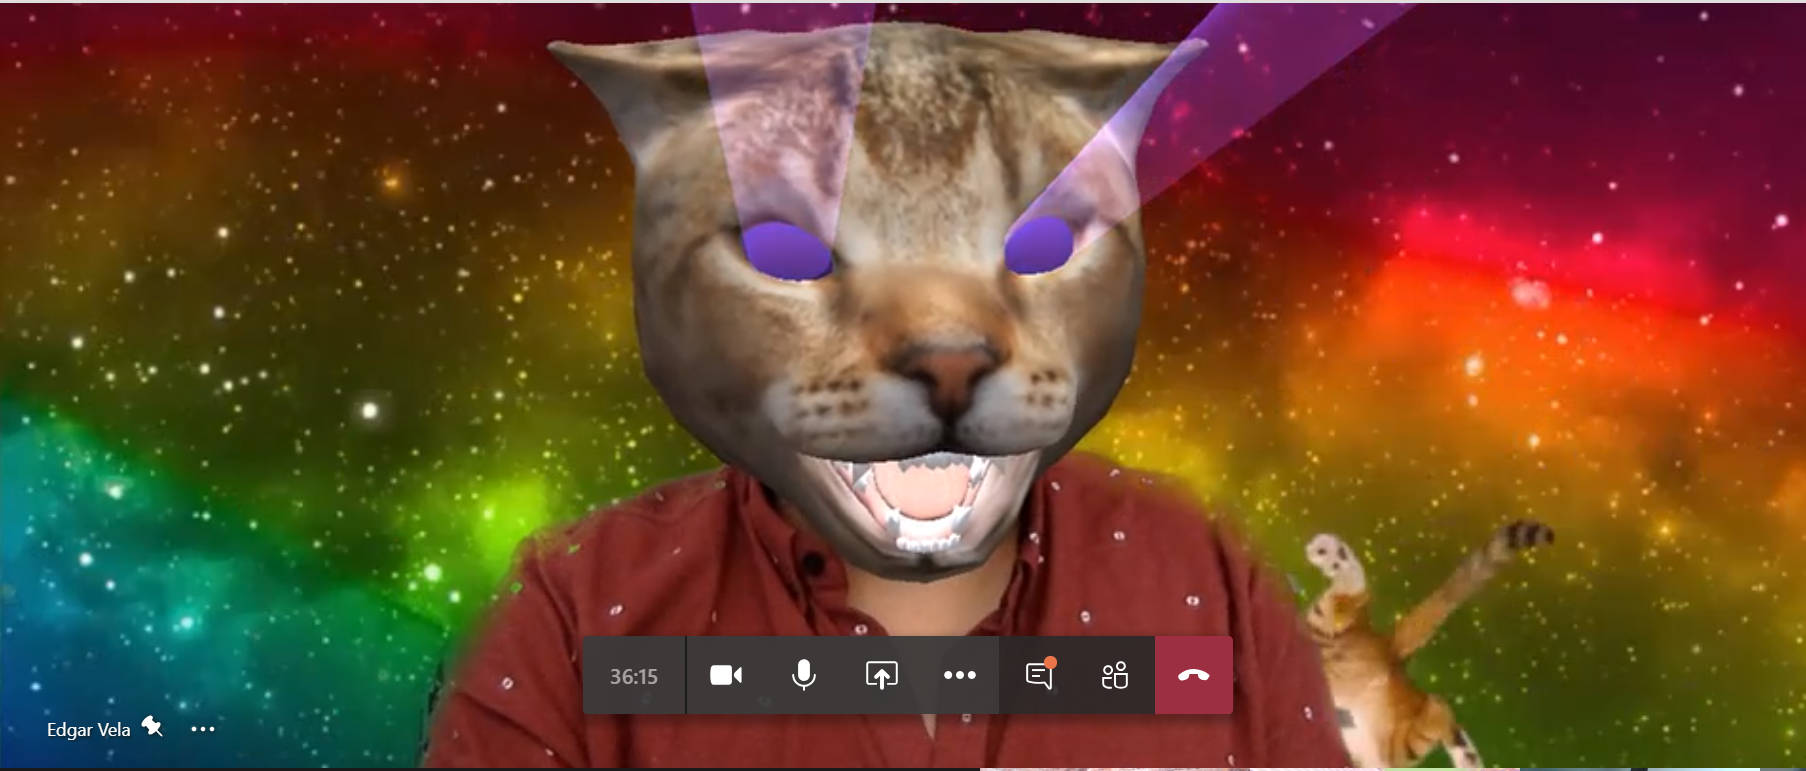Click the cat mask's pink nose
The width and height of the screenshot is (1806, 771).
[x=947, y=370]
